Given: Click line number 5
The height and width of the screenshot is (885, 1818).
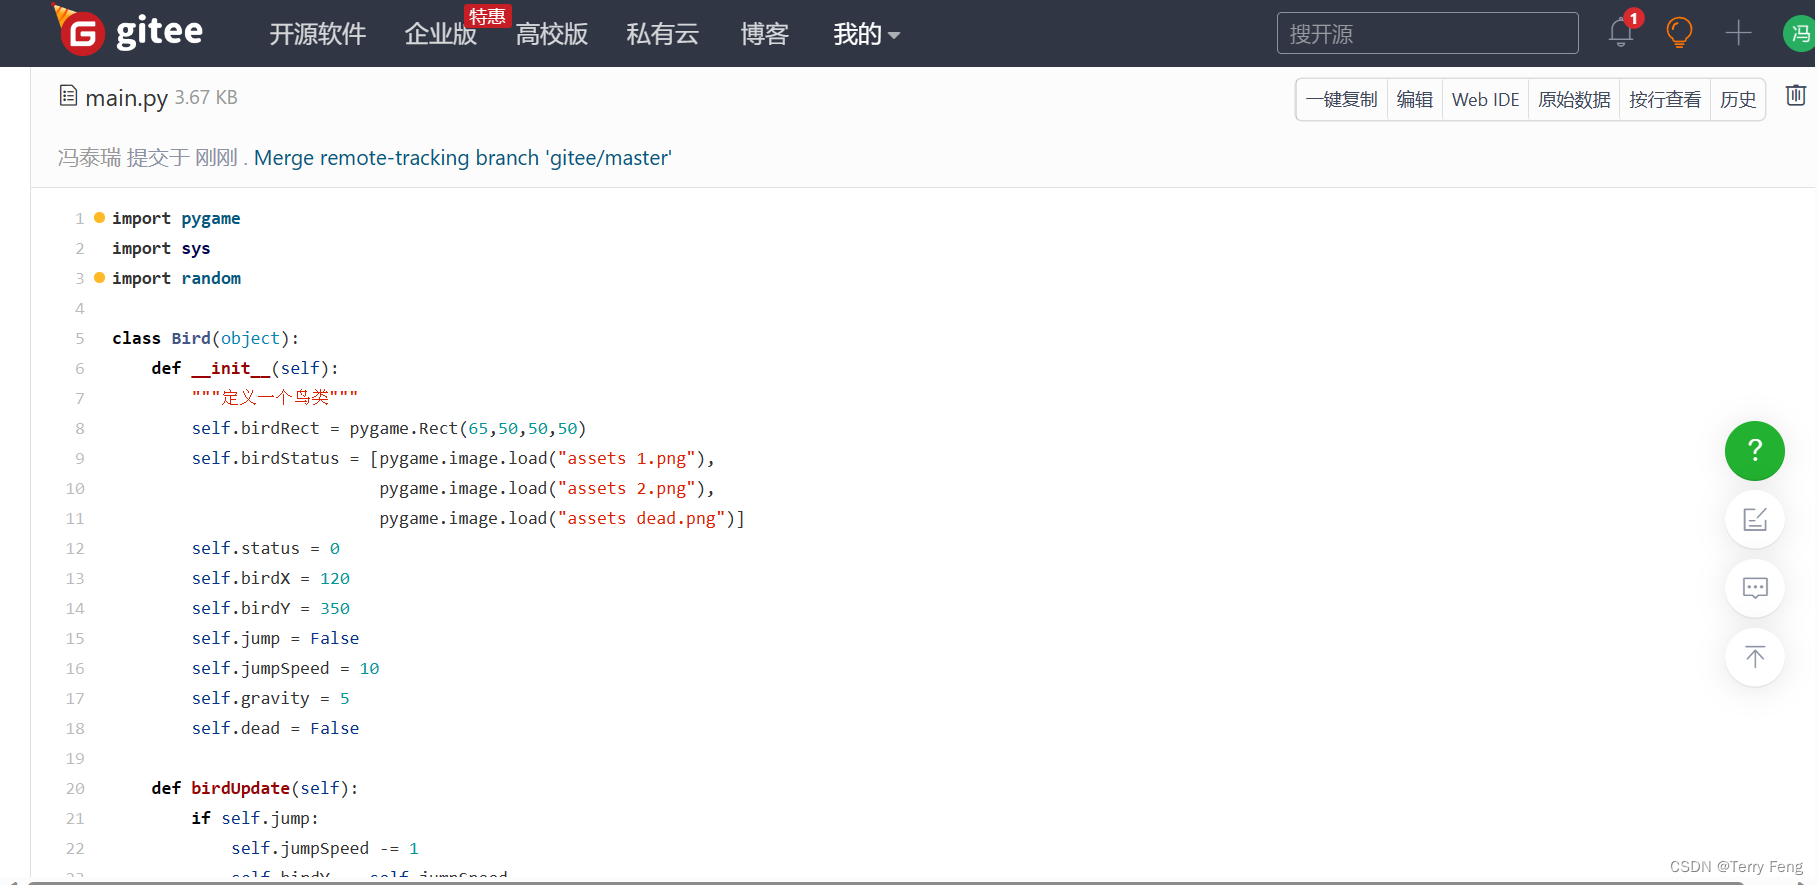Looking at the screenshot, I should point(79,338).
